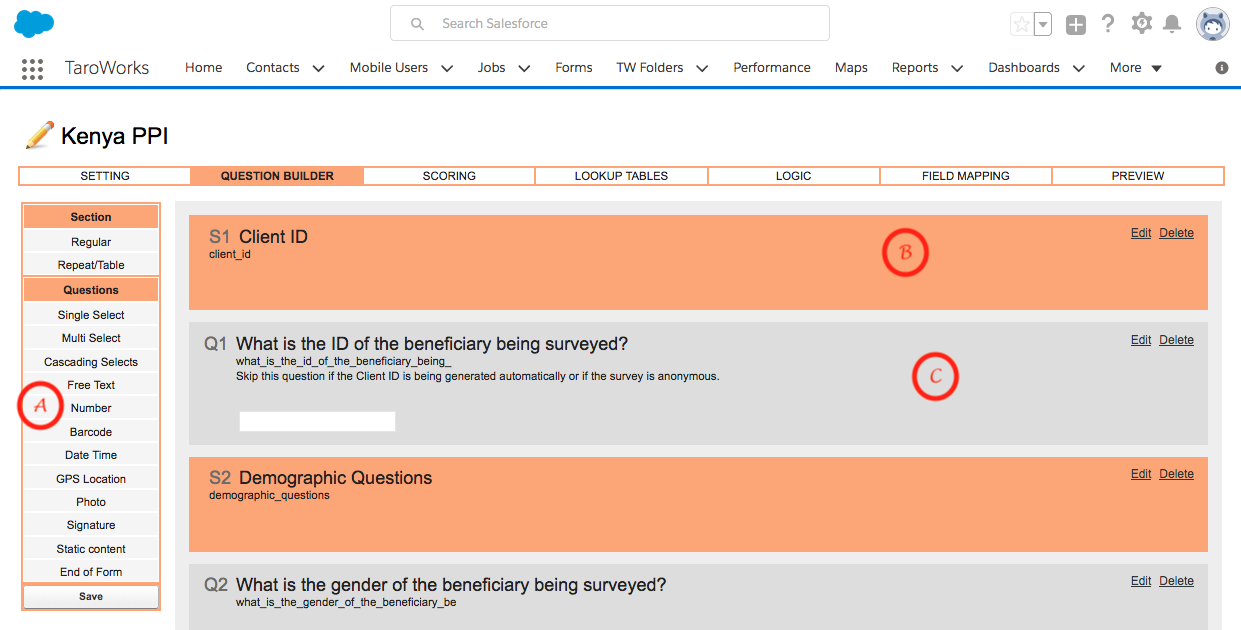Switch to the SCORING tab

(x=449, y=176)
